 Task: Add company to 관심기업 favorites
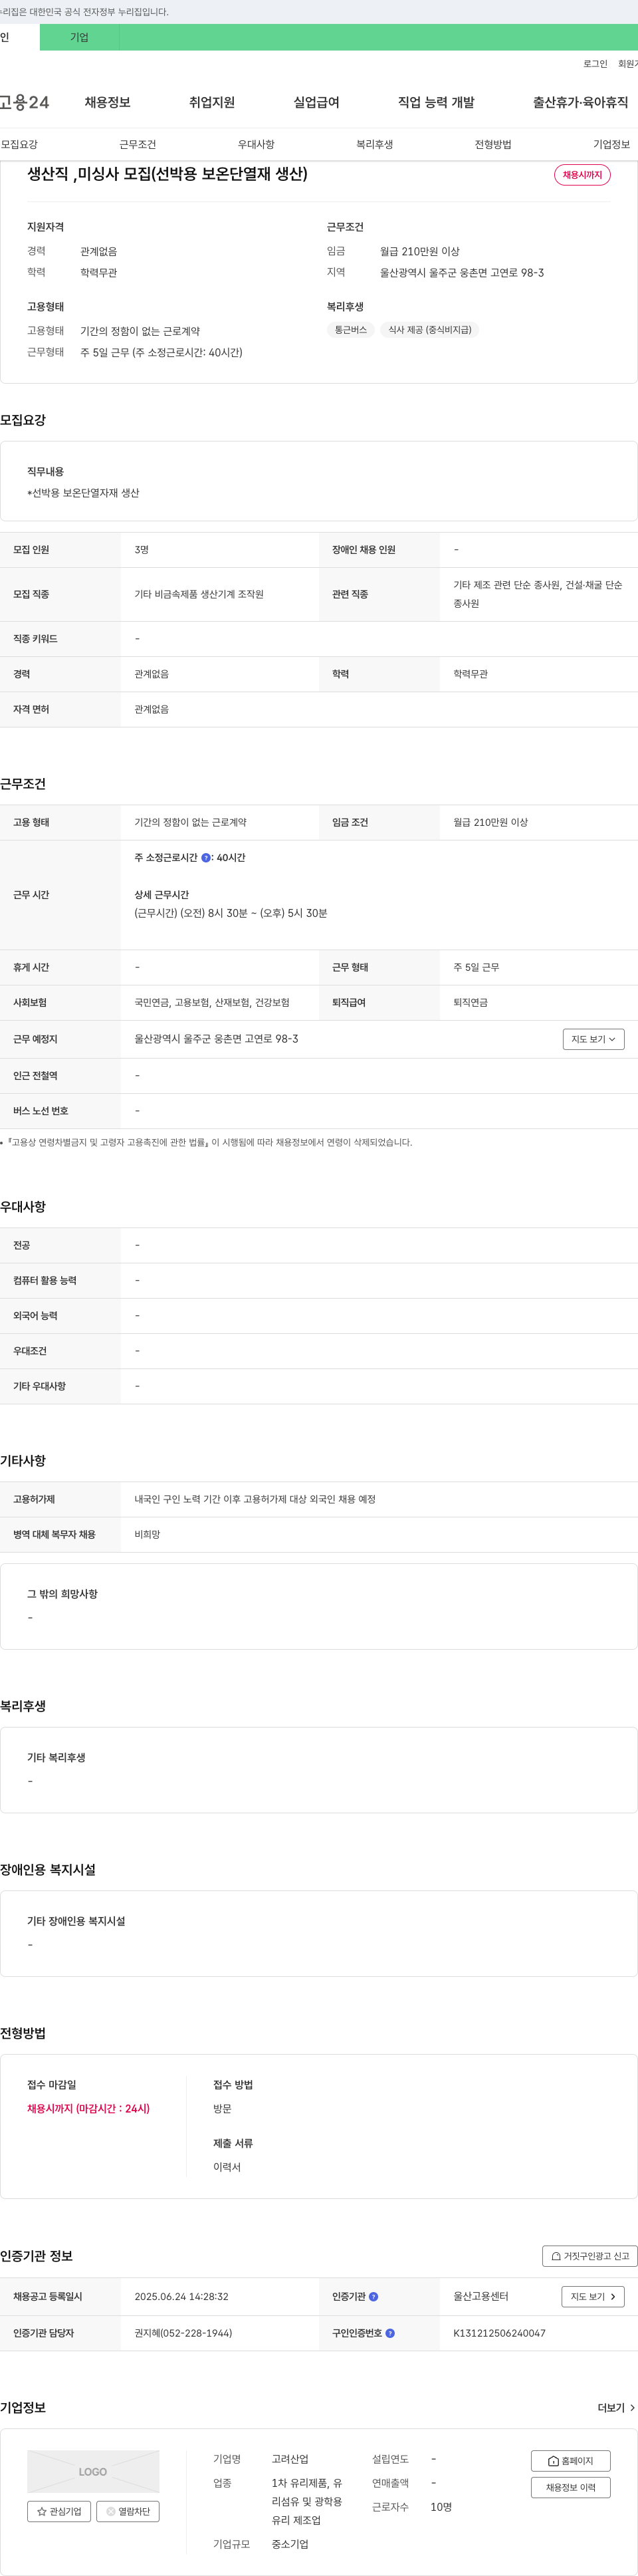59,2511
